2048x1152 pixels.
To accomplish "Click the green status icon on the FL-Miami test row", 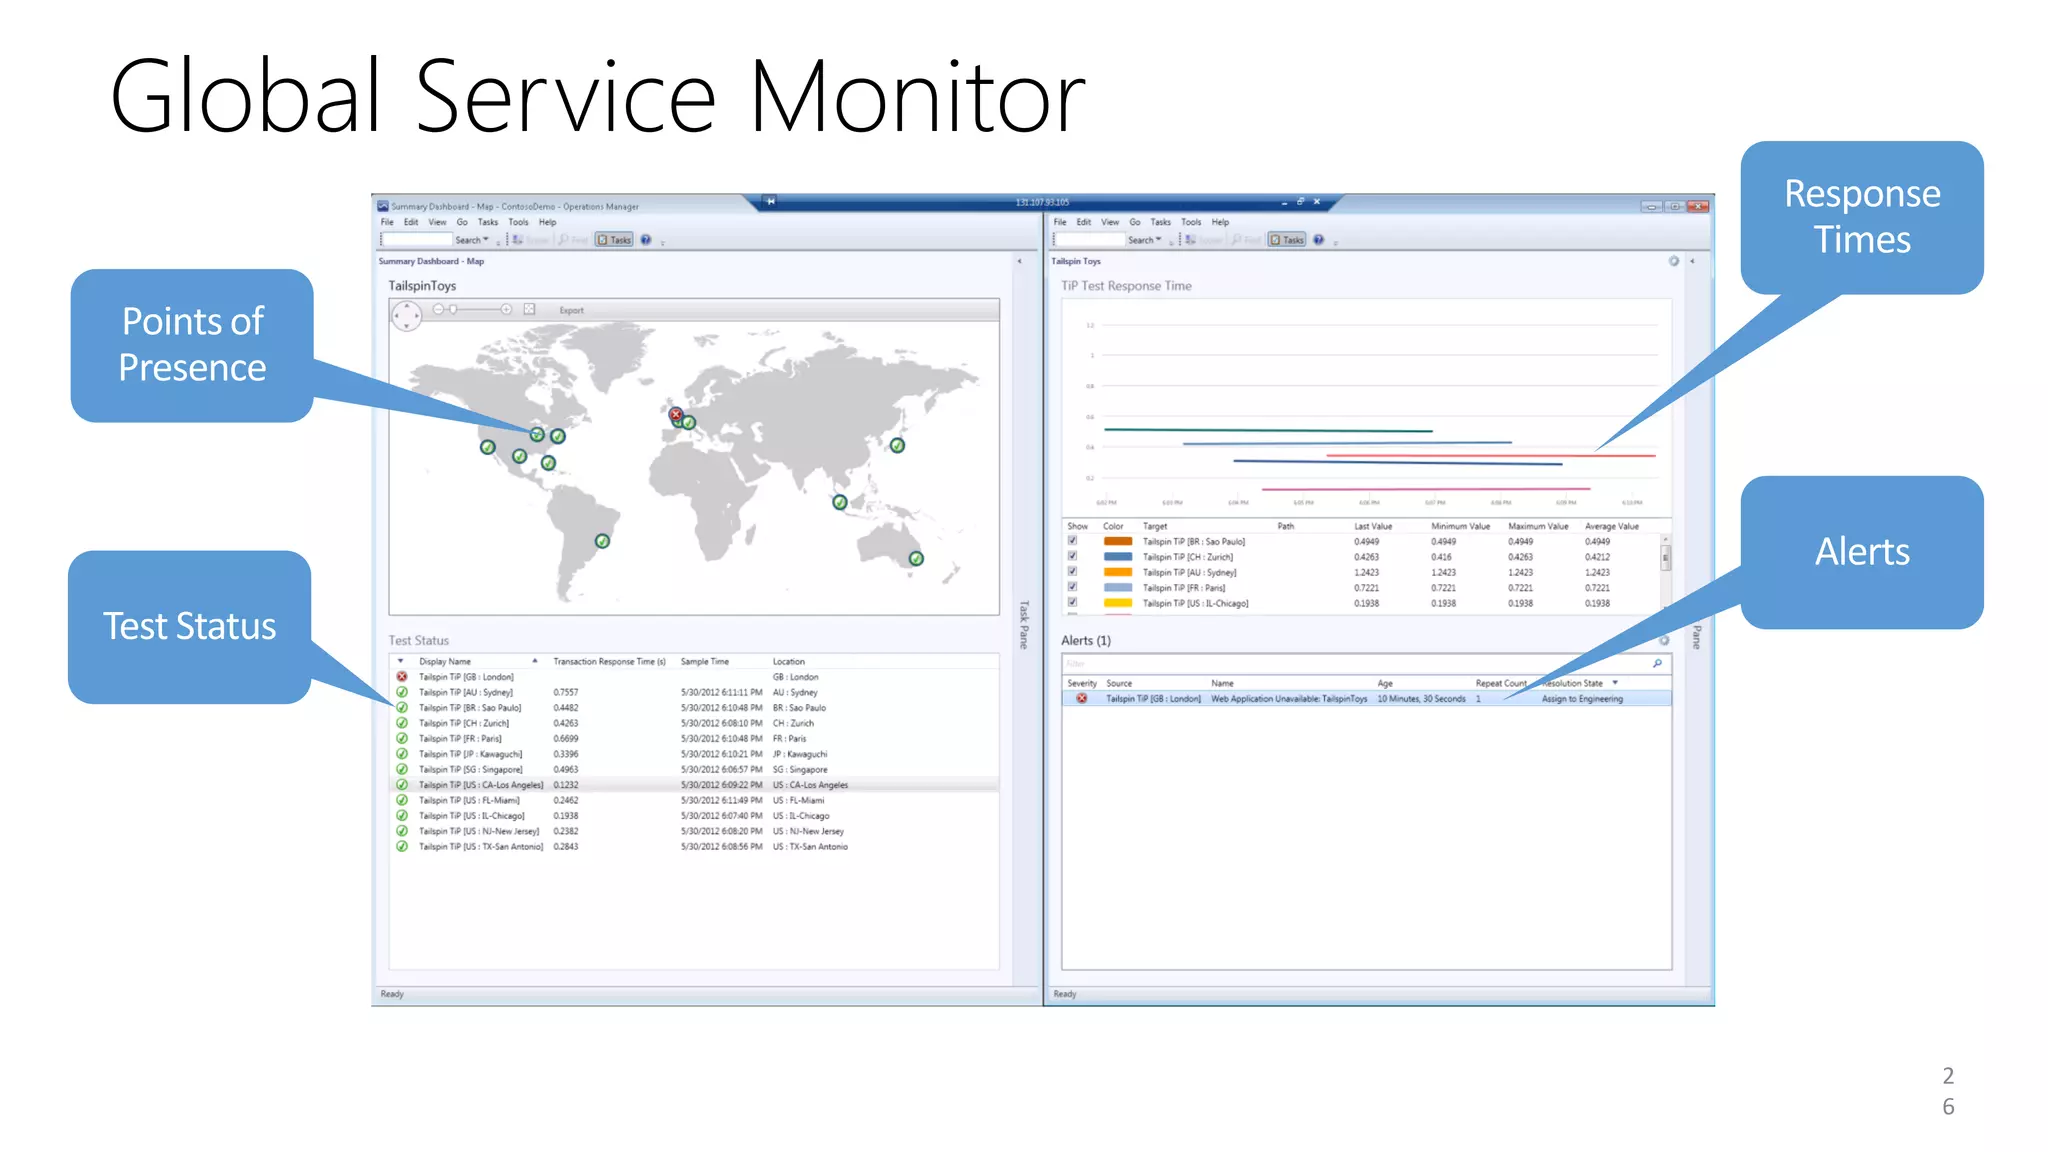I will point(402,800).
